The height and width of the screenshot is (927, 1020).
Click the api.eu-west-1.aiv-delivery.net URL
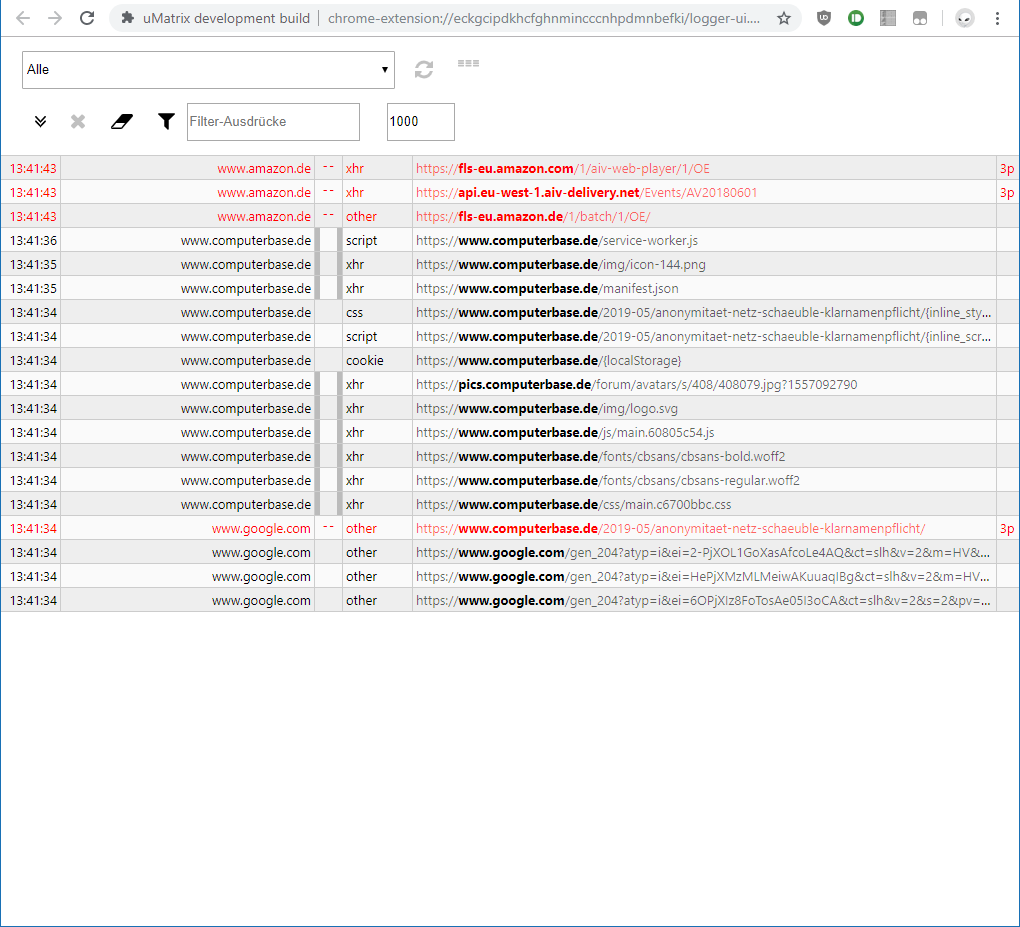click(586, 193)
